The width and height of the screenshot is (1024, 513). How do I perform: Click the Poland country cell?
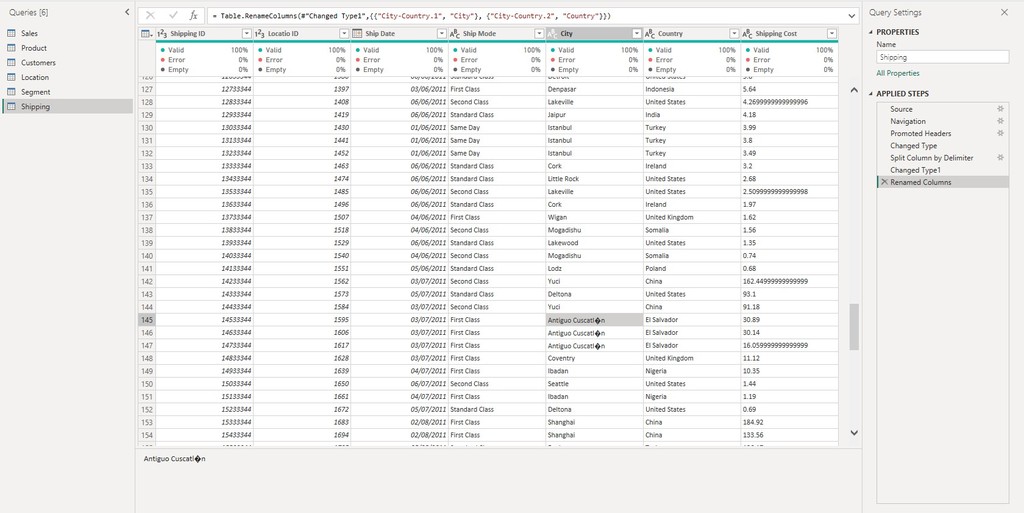point(692,268)
